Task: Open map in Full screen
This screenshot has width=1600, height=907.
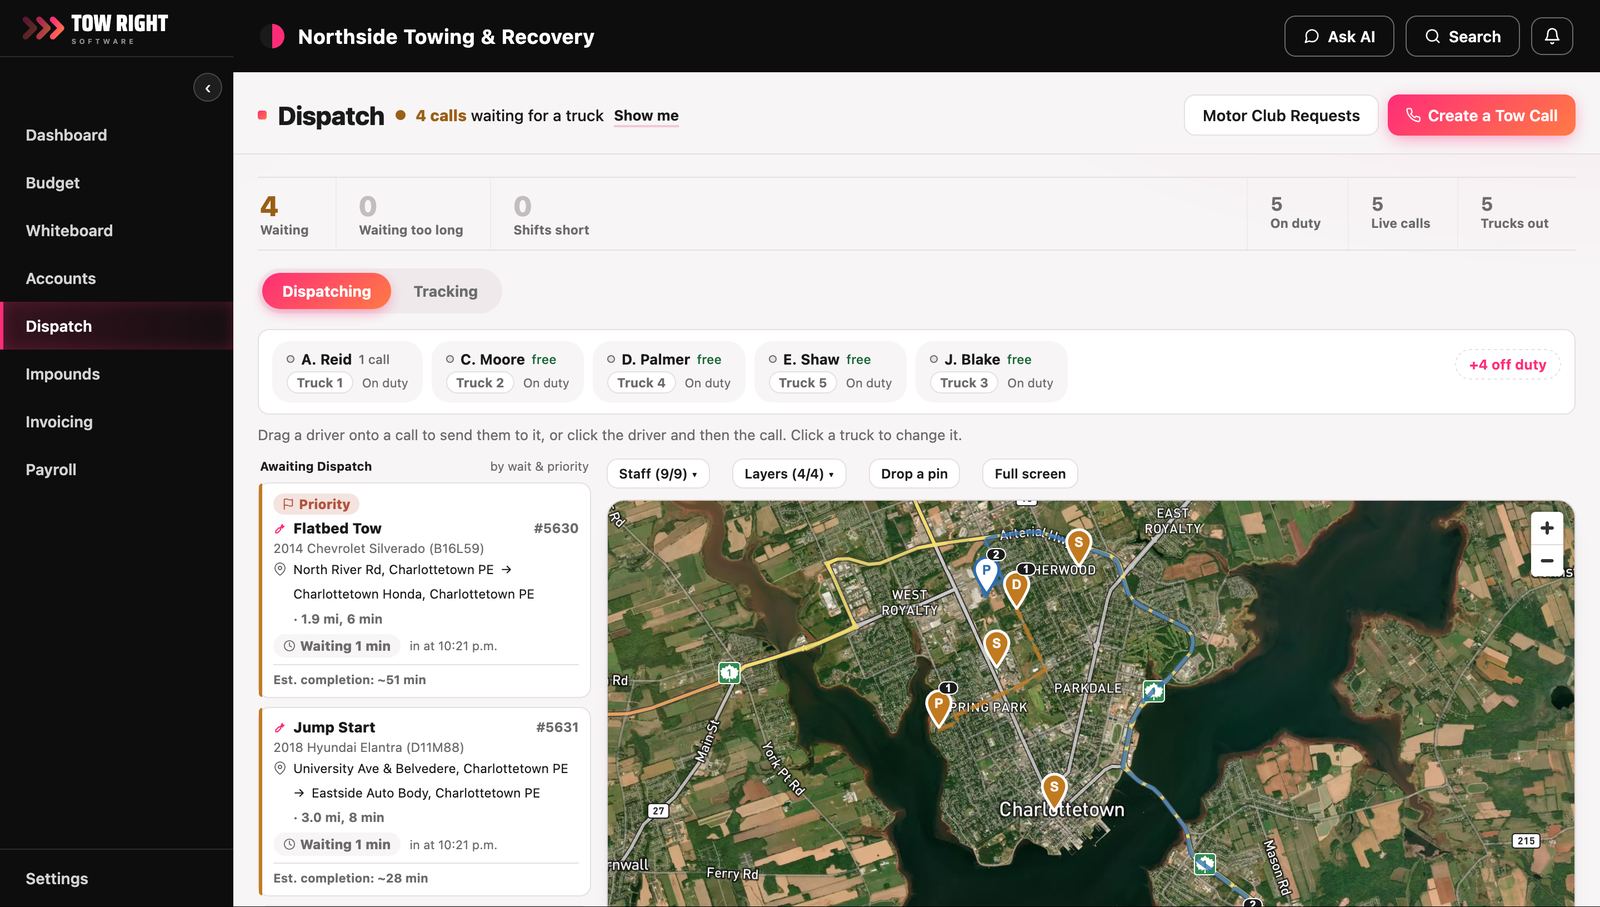Action: coord(1030,474)
